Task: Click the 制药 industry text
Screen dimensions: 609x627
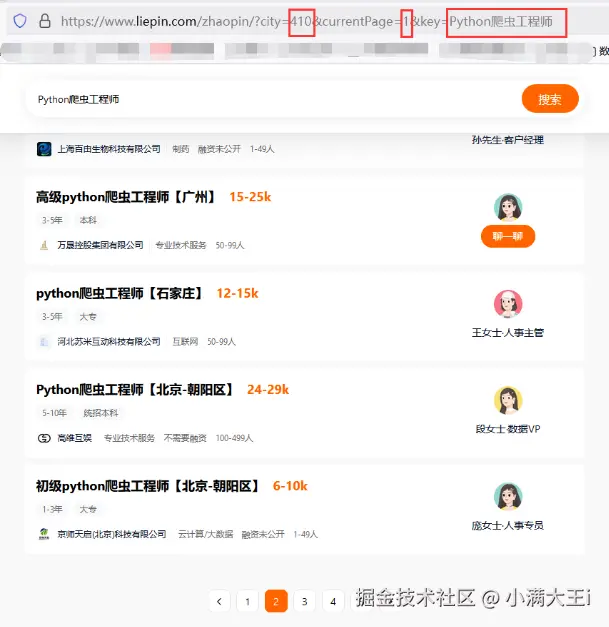Action: point(180,149)
